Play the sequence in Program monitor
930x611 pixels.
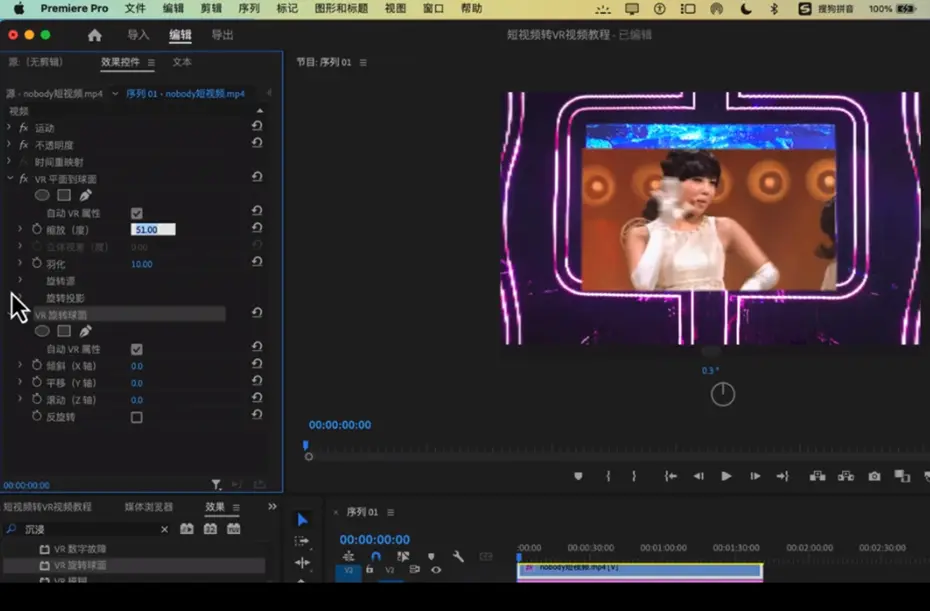(x=726, y=476)
